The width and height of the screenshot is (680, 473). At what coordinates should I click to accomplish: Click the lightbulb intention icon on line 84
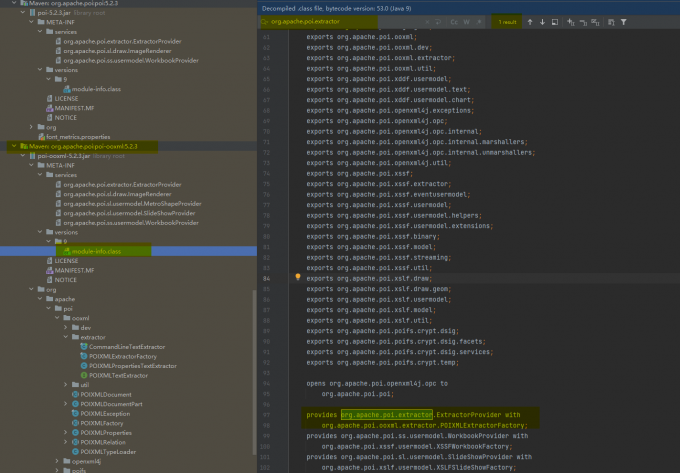pyautogui.click(x=298, y=277)
